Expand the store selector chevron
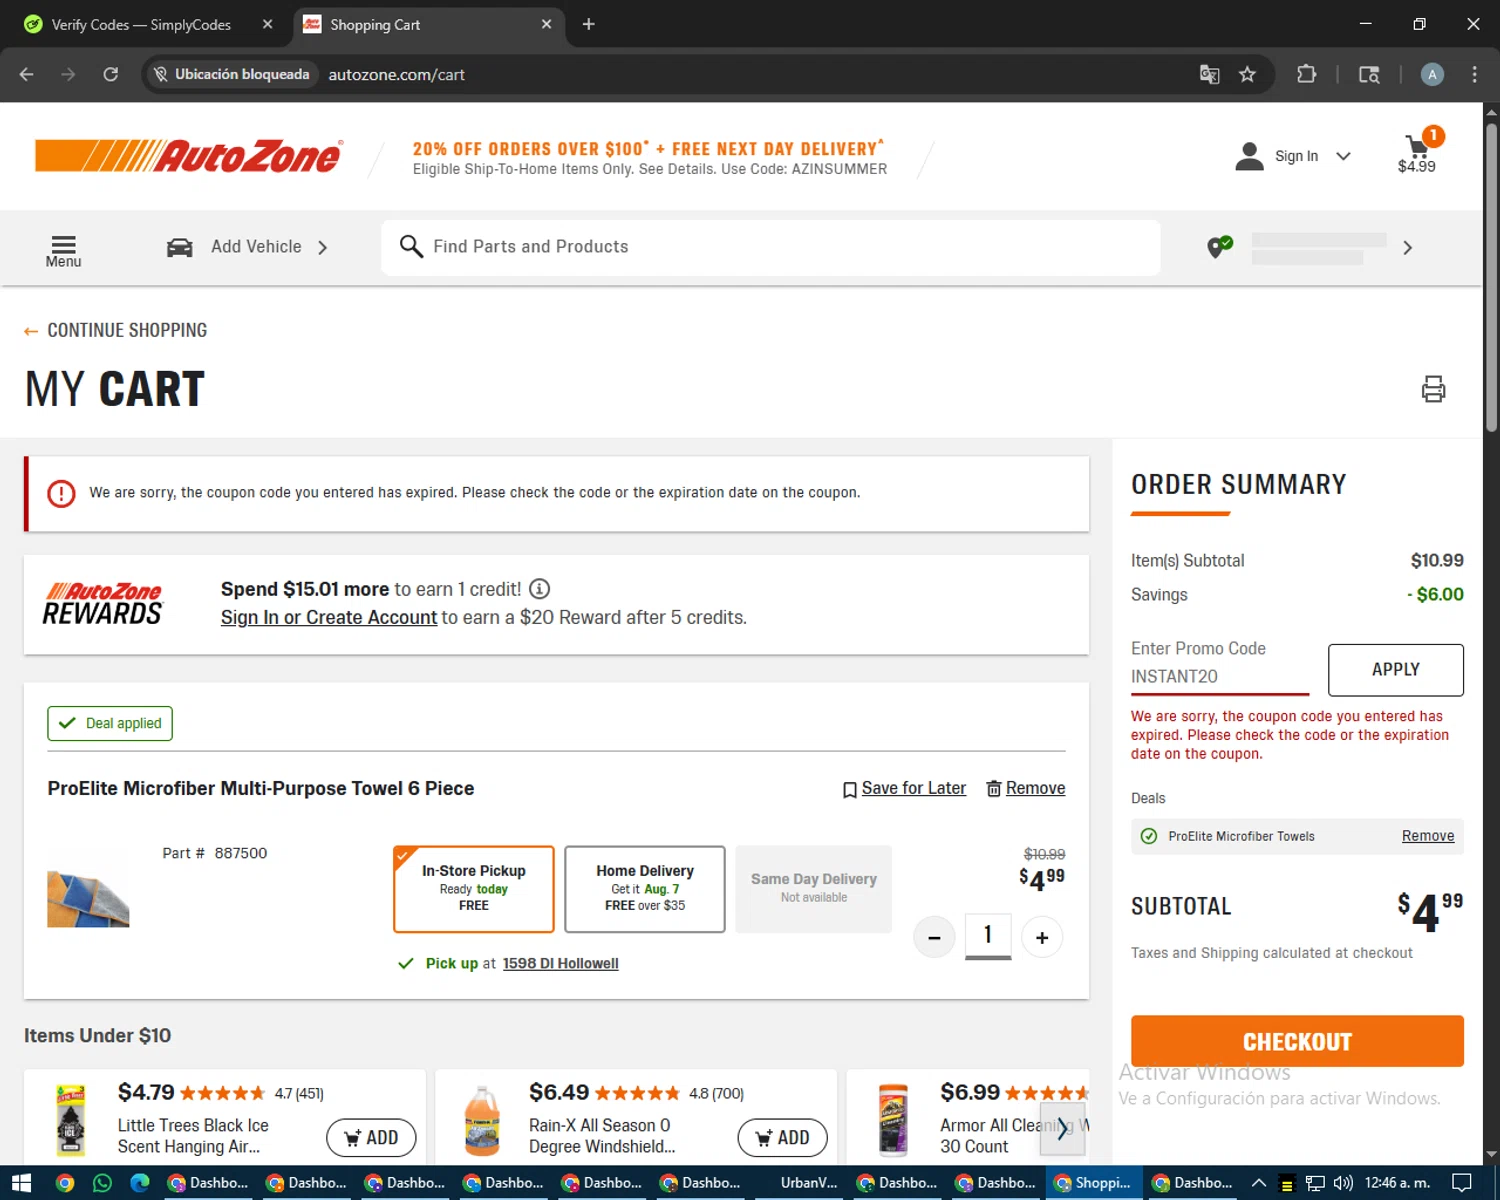 (1407, 247)
